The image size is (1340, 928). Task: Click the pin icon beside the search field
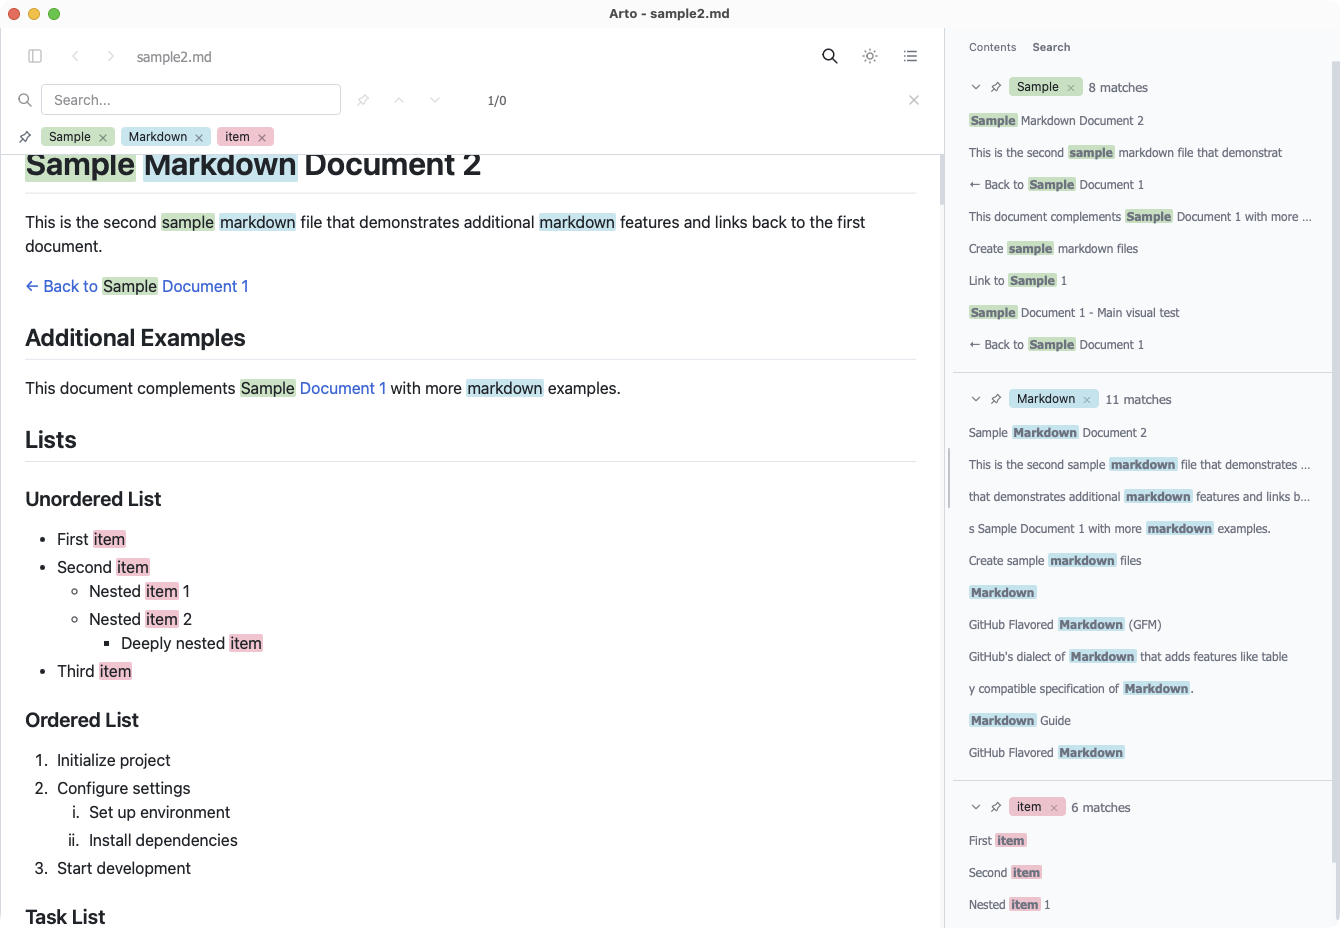click(x=363, y=100)
